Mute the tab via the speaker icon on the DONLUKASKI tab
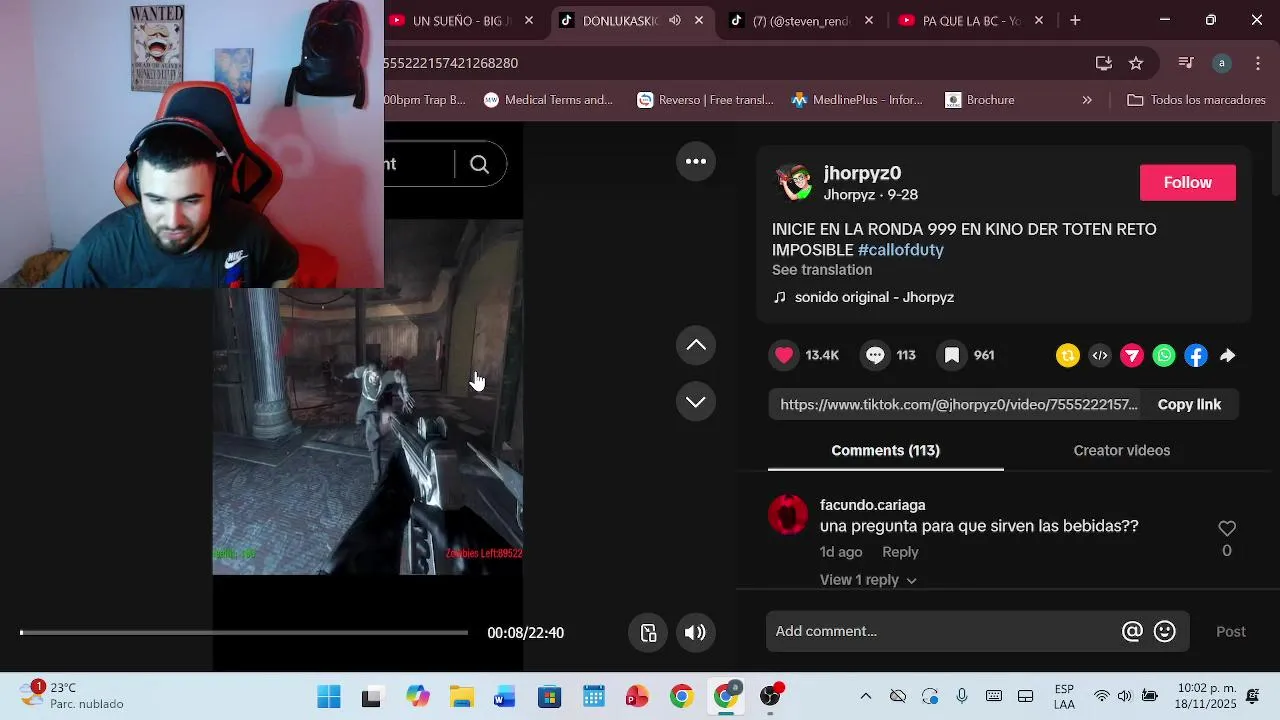The width and height of the screenshot is (1280, 720). coord(675,20)
